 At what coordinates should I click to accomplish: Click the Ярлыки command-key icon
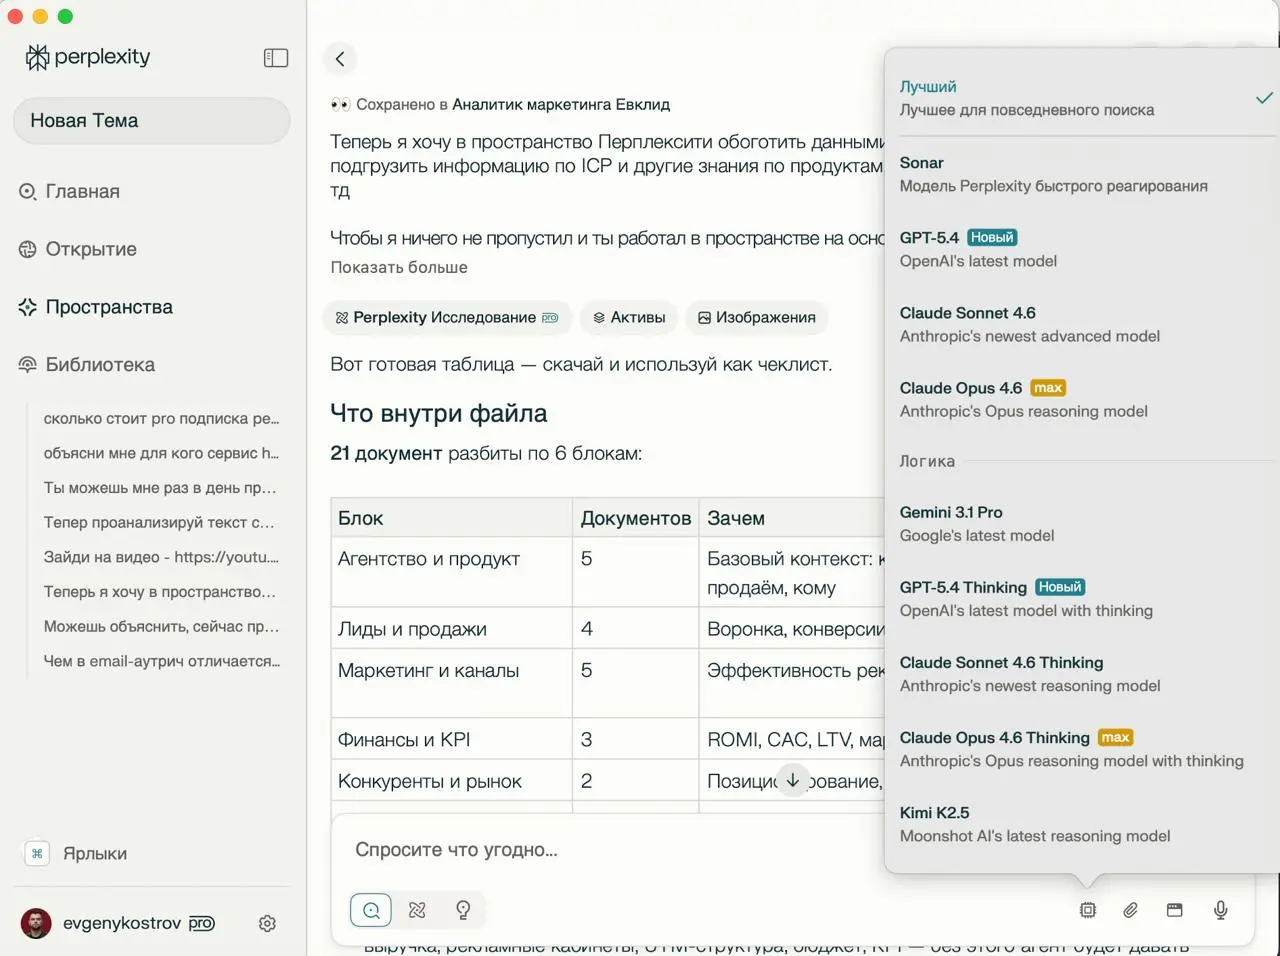[x=37, y=854]
